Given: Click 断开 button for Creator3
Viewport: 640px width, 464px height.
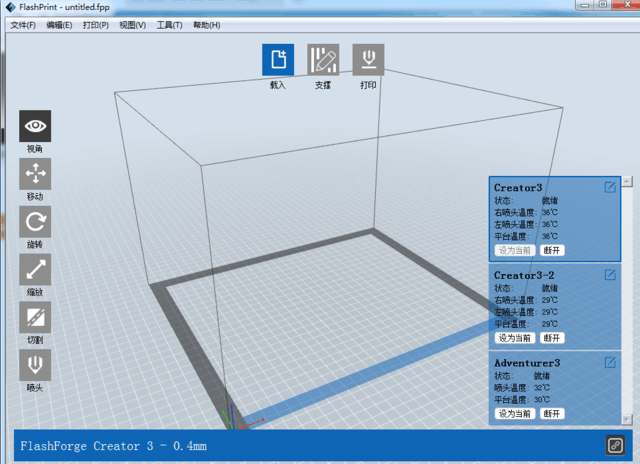Looking at the screenshot, I should 552,250.
